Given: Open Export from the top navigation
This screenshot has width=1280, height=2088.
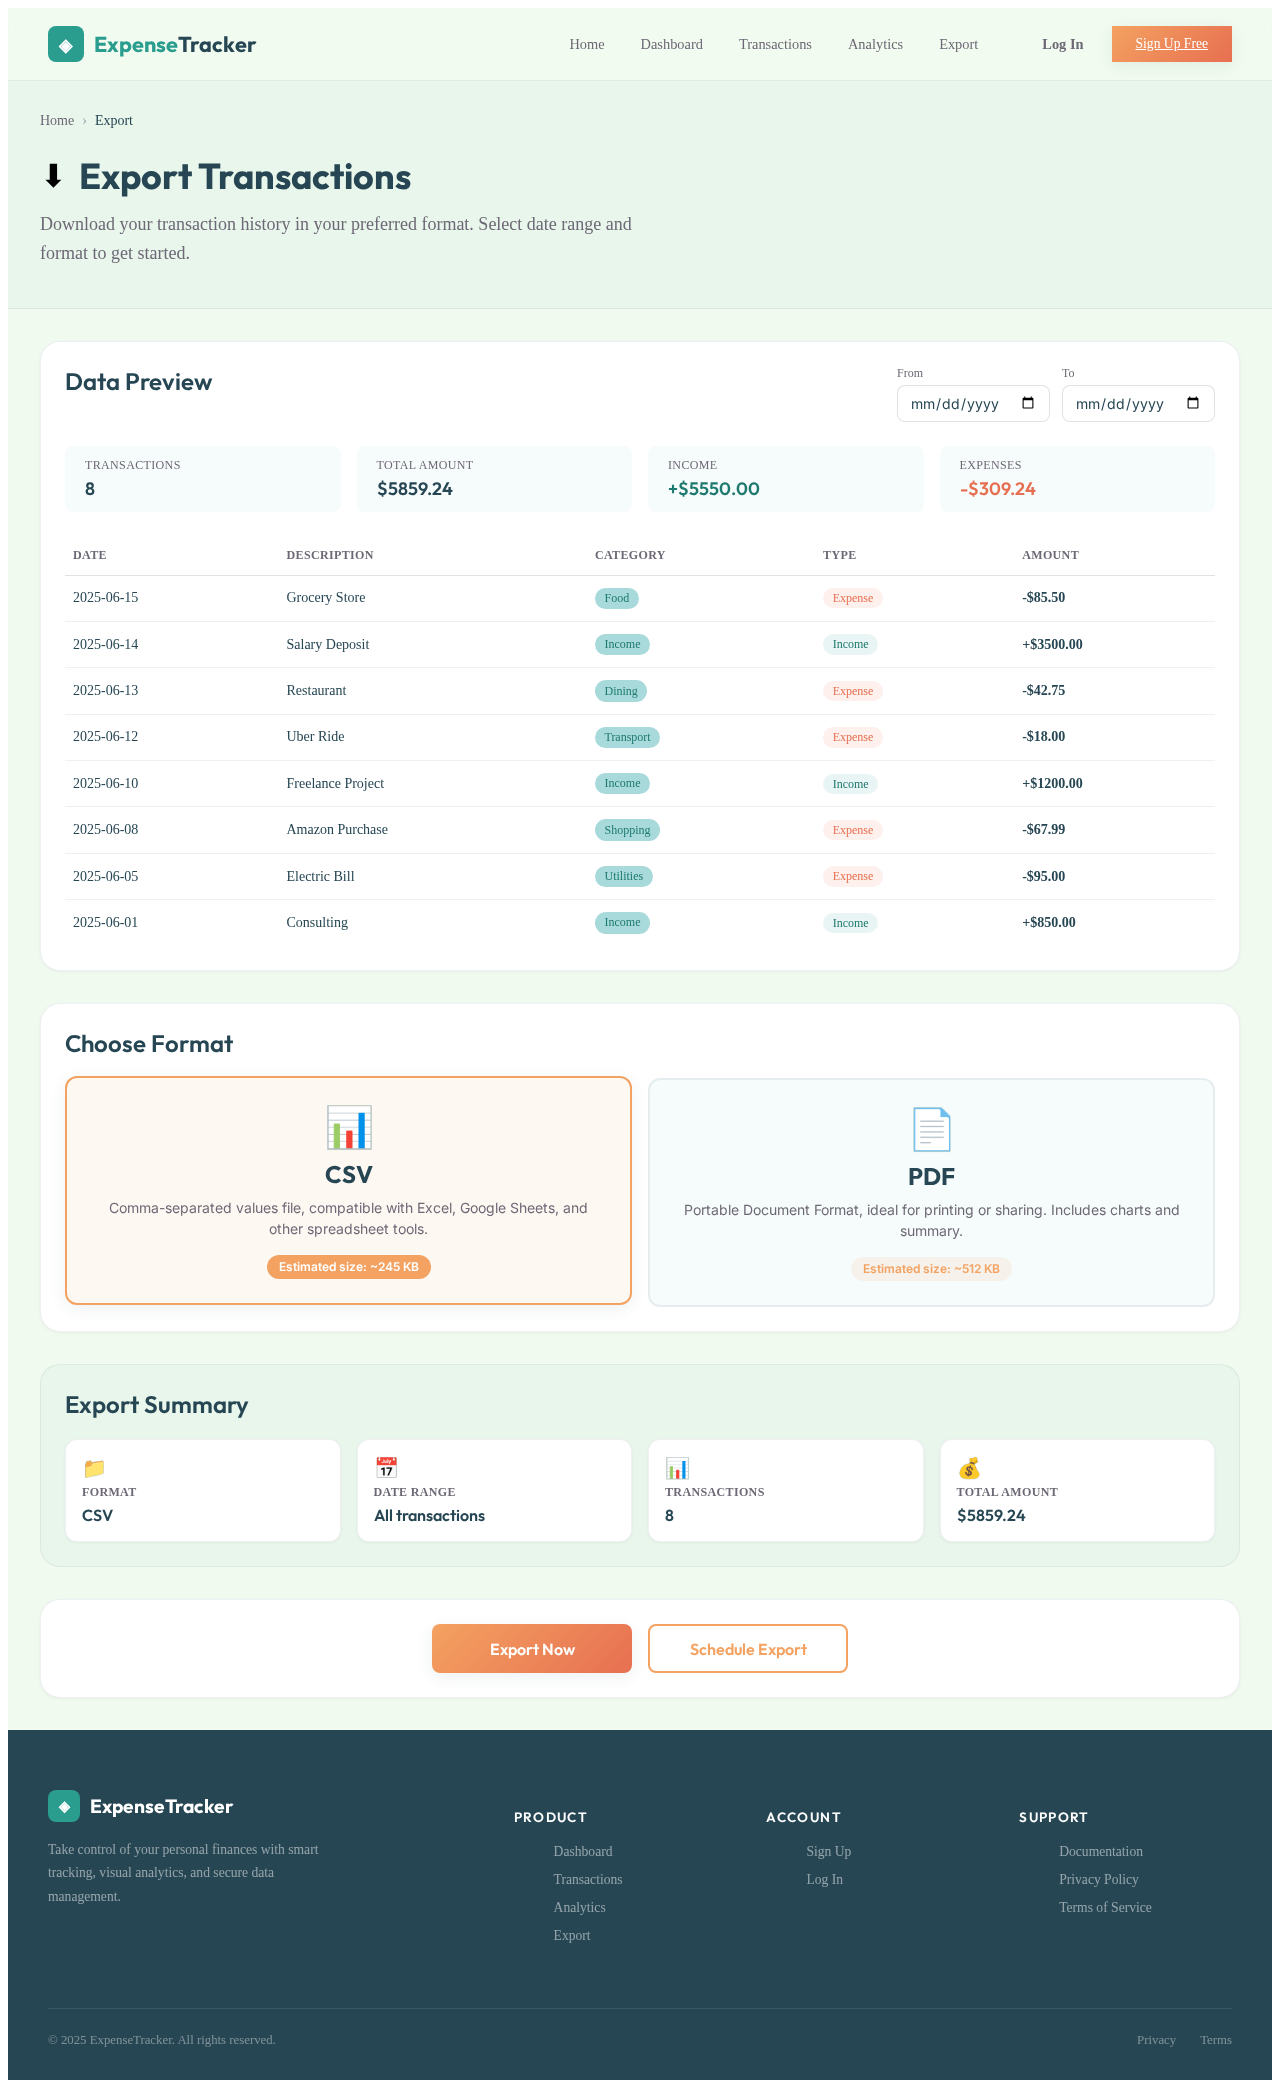Looking at the screenshot, I should (958, 44).
